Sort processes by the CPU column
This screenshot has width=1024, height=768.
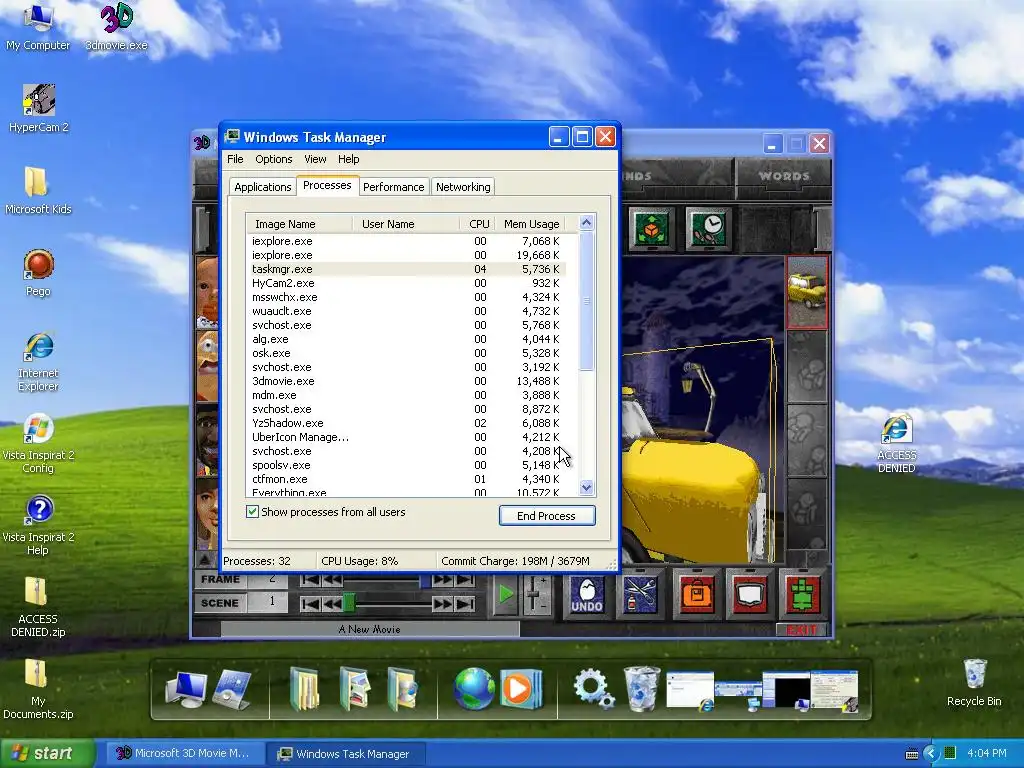click(477, 224)
